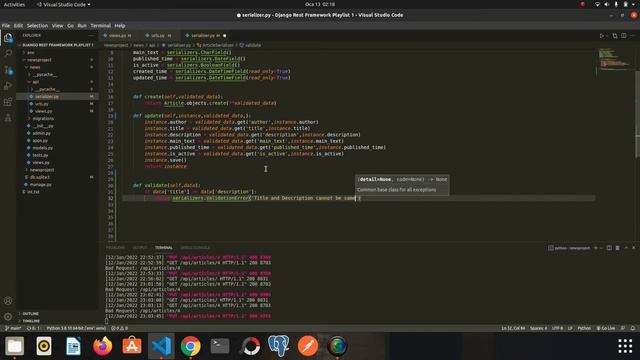Open the Extensions view

(8, 102)
